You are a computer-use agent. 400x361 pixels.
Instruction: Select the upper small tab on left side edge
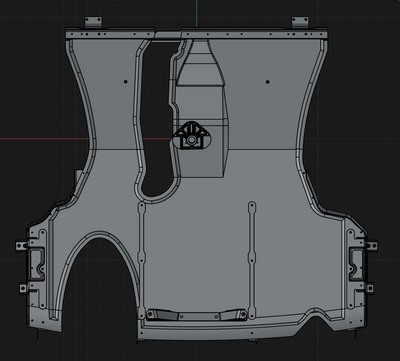pyautogui.click(x=21, y=246)
